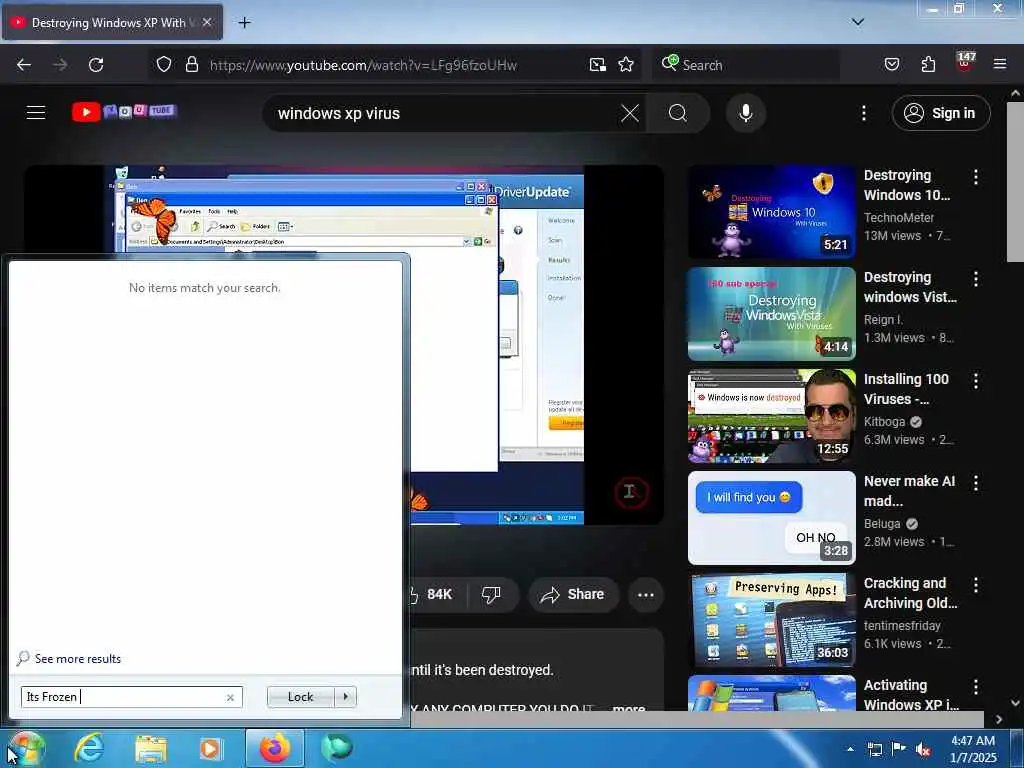Click the Firefox taskbar icon

pyautogui.click(x=275, y=748)
